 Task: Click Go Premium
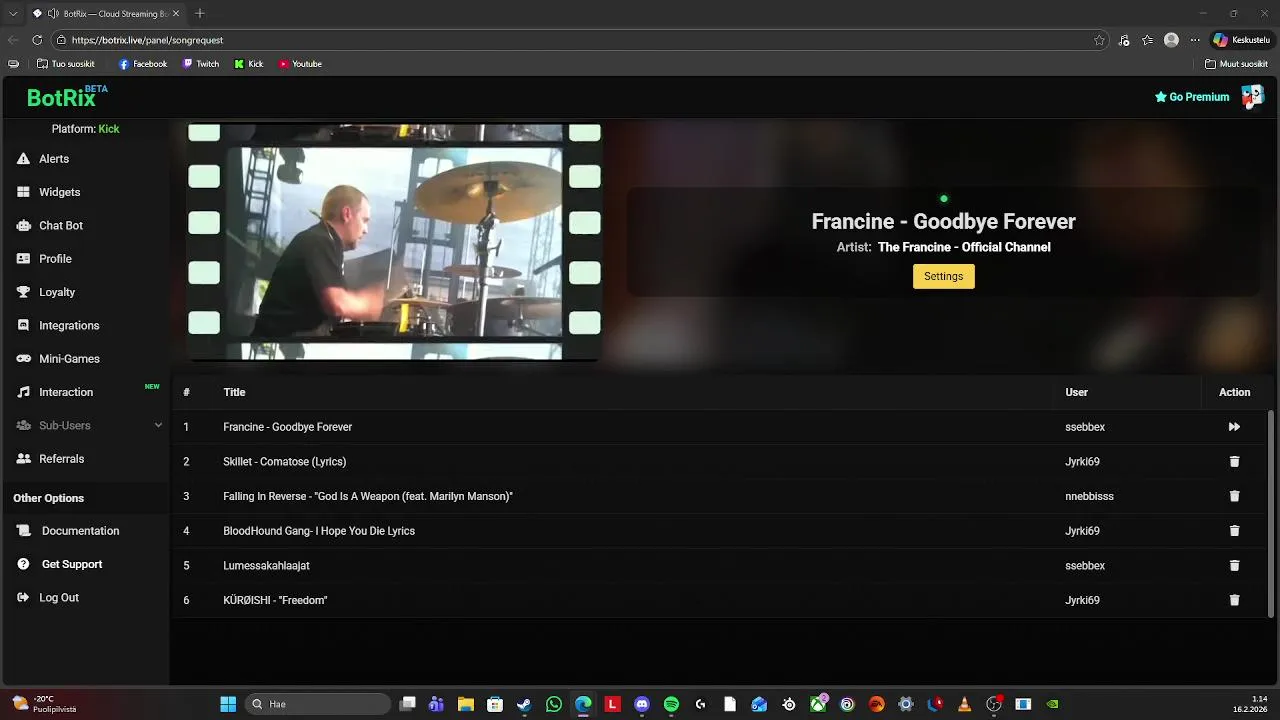(1192, 97)
